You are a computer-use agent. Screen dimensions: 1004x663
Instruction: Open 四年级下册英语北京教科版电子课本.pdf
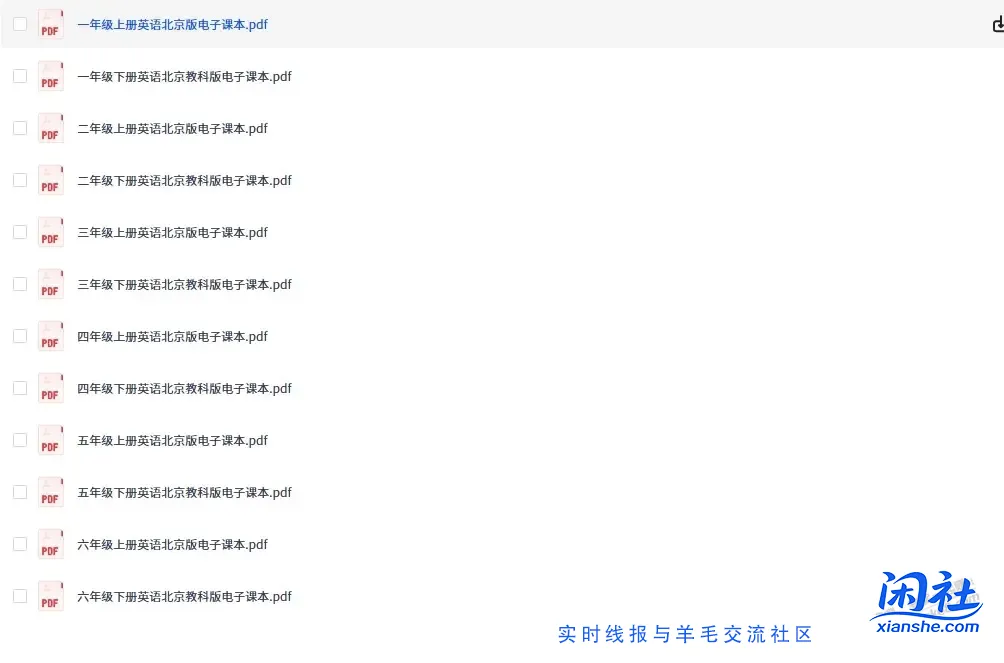[x=186, y=388]
